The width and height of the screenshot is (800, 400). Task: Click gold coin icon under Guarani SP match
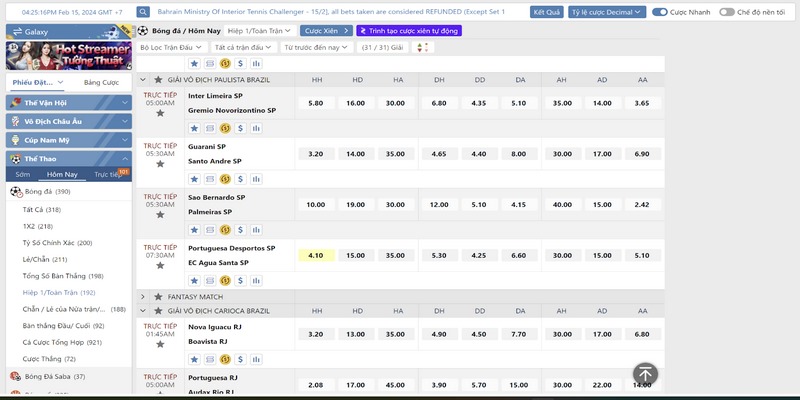point(225,179)
